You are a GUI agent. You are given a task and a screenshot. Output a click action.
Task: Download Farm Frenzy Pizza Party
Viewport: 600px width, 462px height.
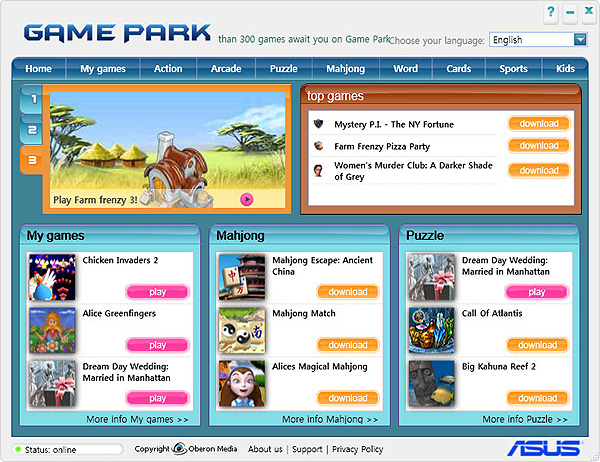click(x=539, y=145)
